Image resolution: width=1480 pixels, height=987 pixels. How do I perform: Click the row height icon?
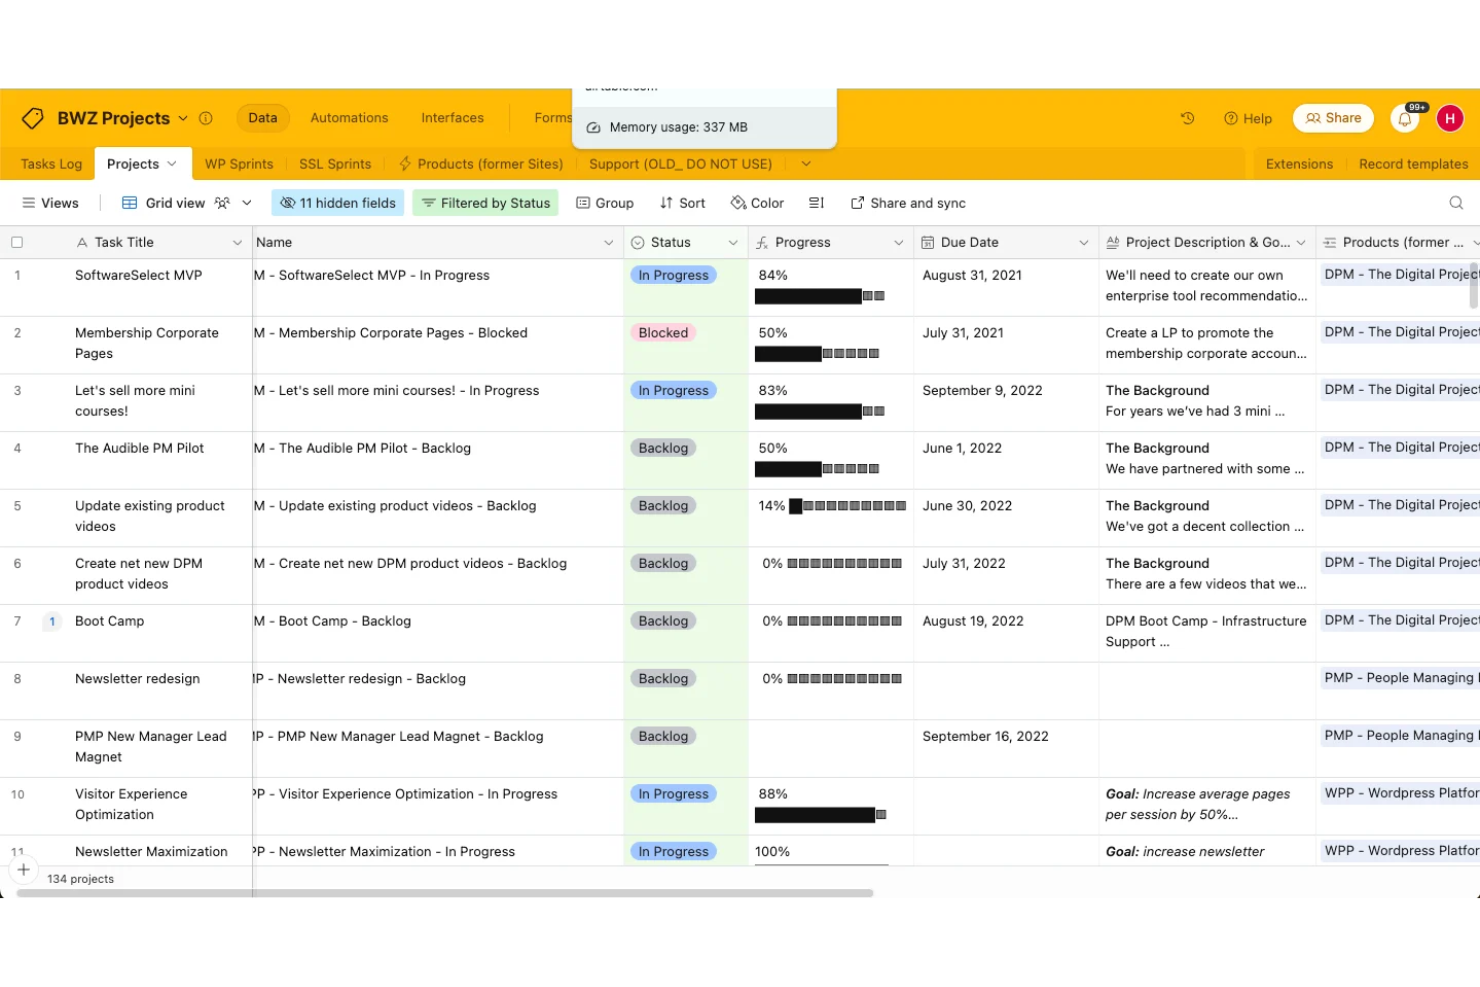click(816, 202)
